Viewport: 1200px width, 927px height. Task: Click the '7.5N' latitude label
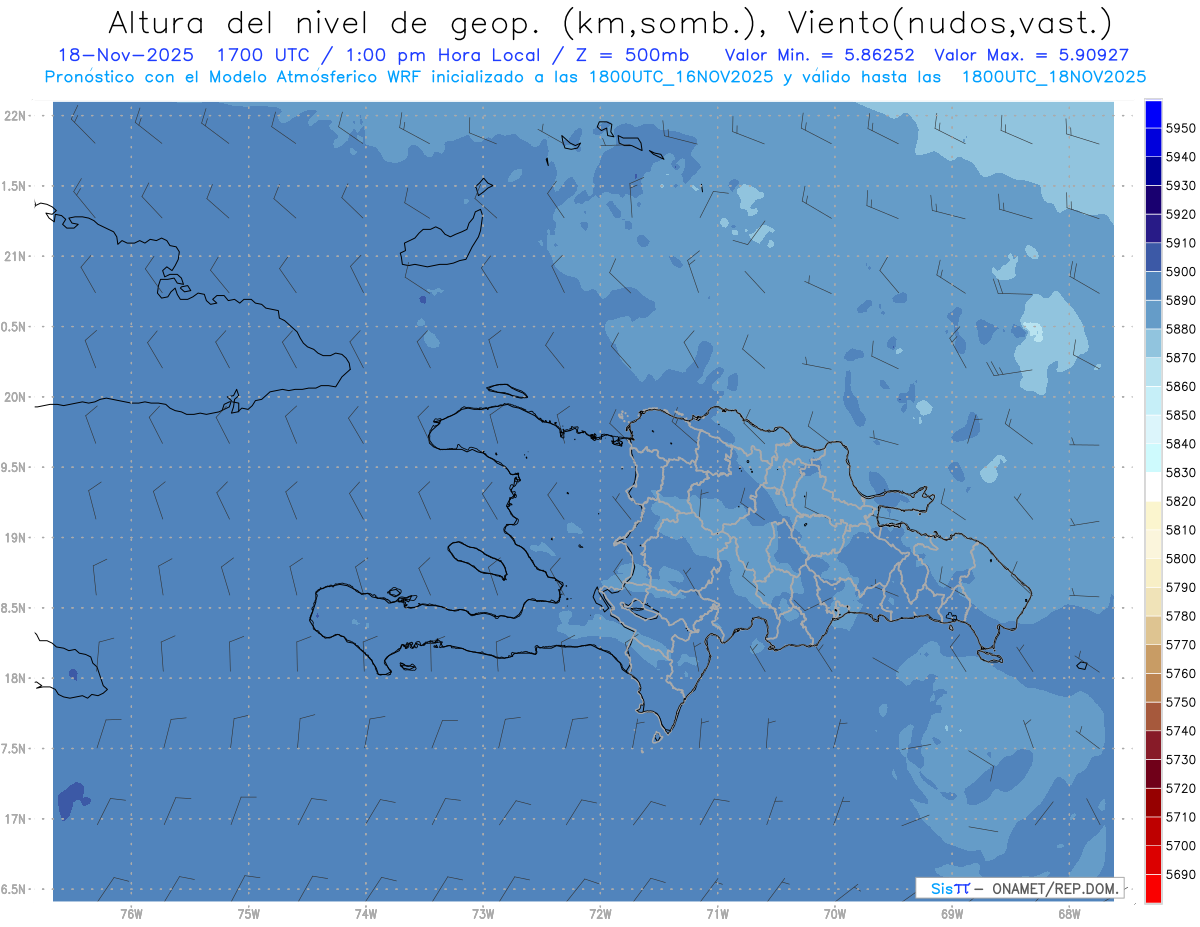click(x=15, y=749)
